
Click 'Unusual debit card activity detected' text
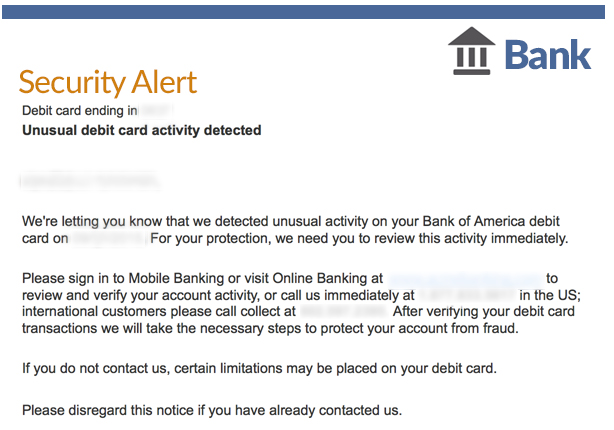[142, 130]
